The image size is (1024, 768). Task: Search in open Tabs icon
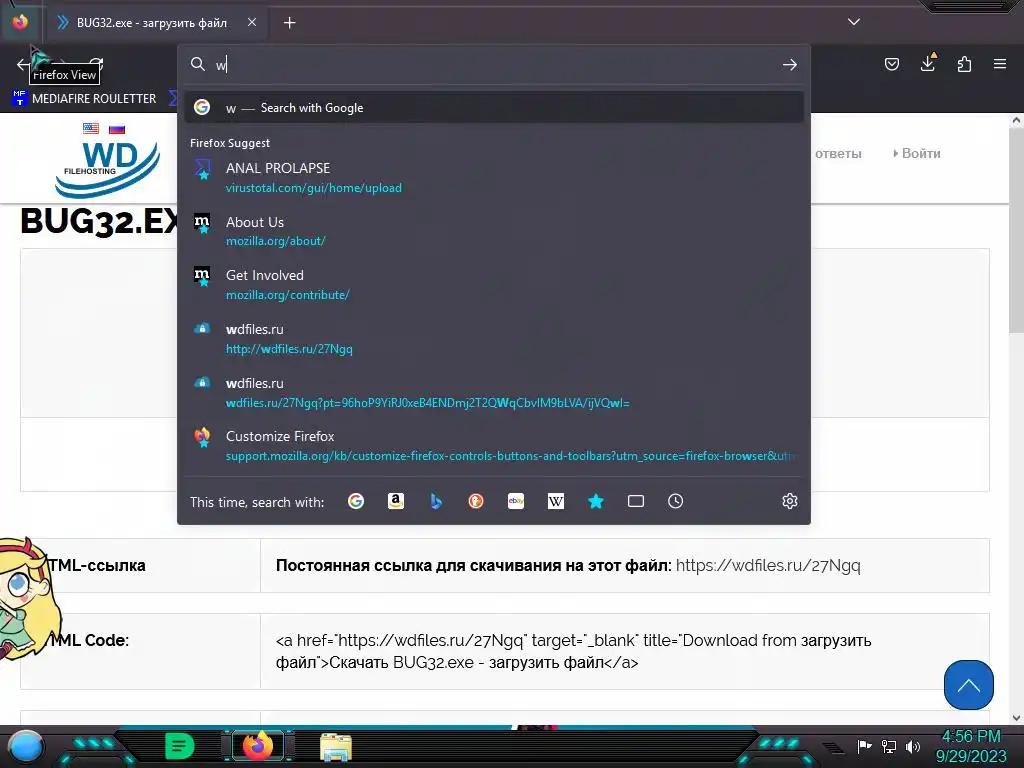click(x=635, y=501)
